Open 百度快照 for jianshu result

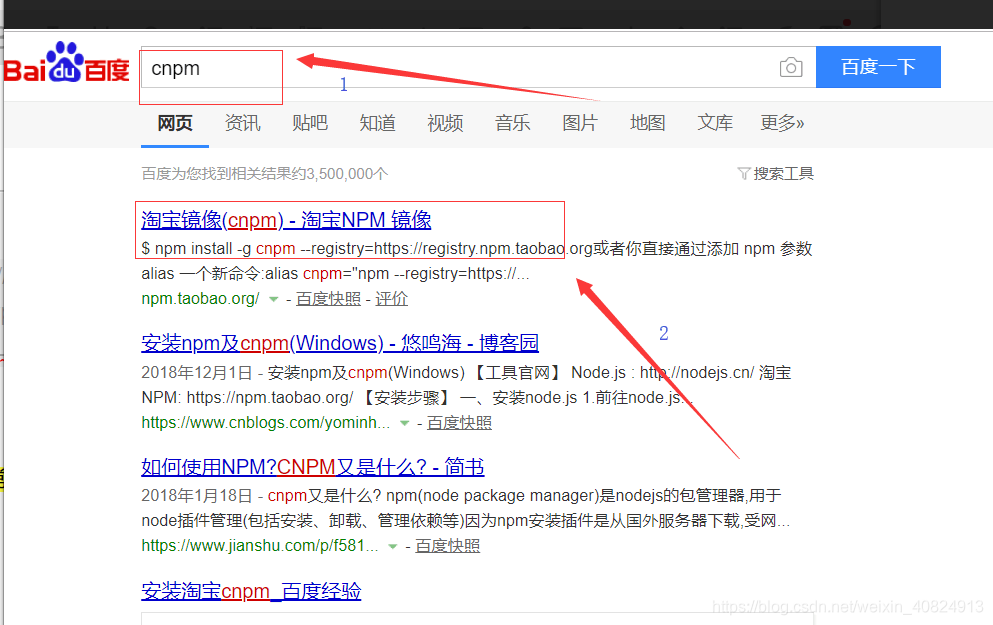pos(447,545)
